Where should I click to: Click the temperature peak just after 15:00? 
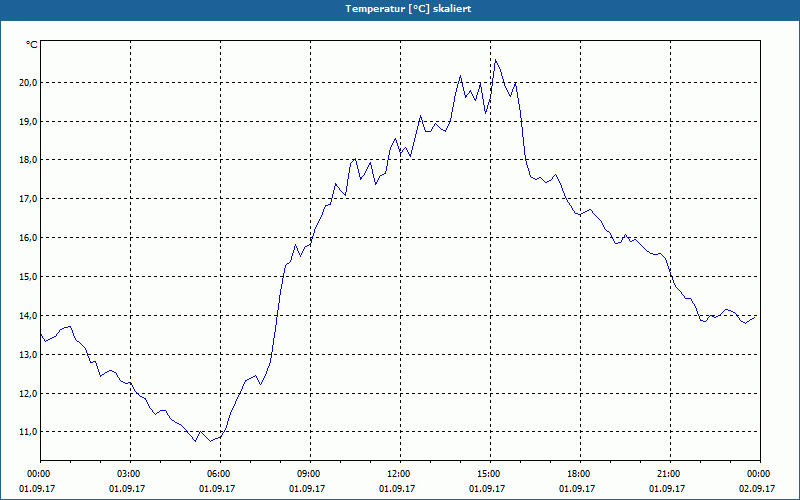[x=495, y=60]
